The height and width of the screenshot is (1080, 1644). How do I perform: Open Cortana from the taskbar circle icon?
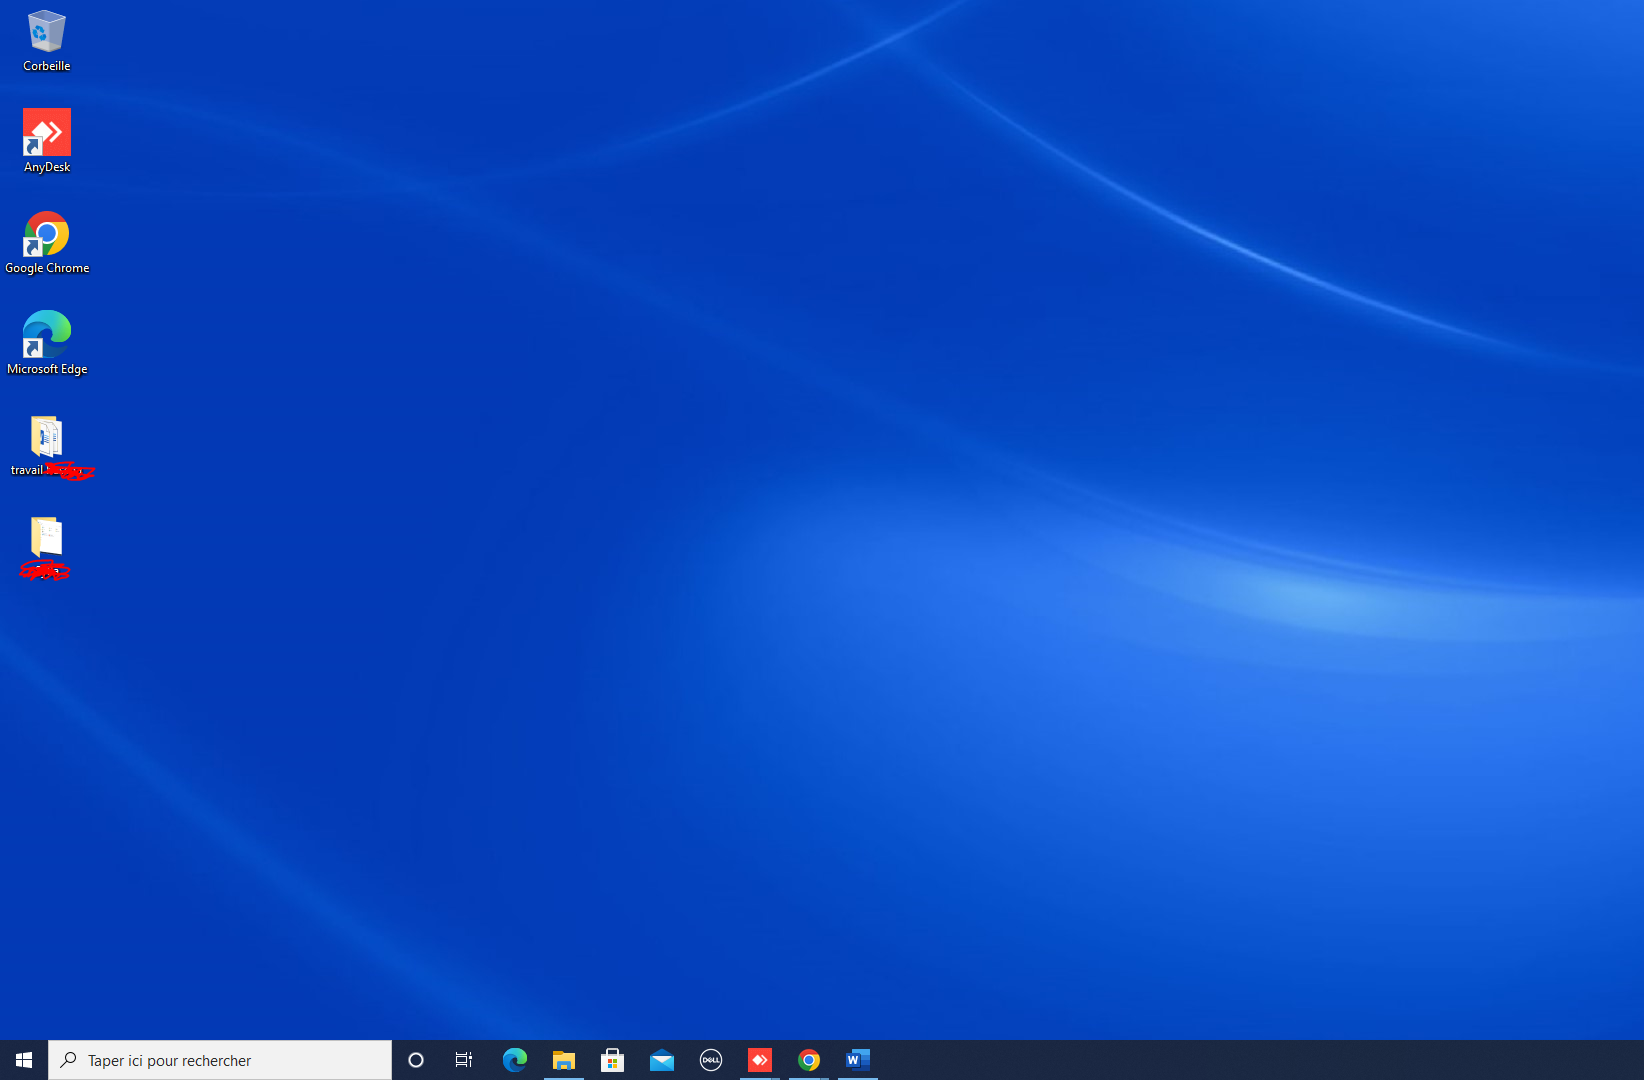coord(416,1060)
